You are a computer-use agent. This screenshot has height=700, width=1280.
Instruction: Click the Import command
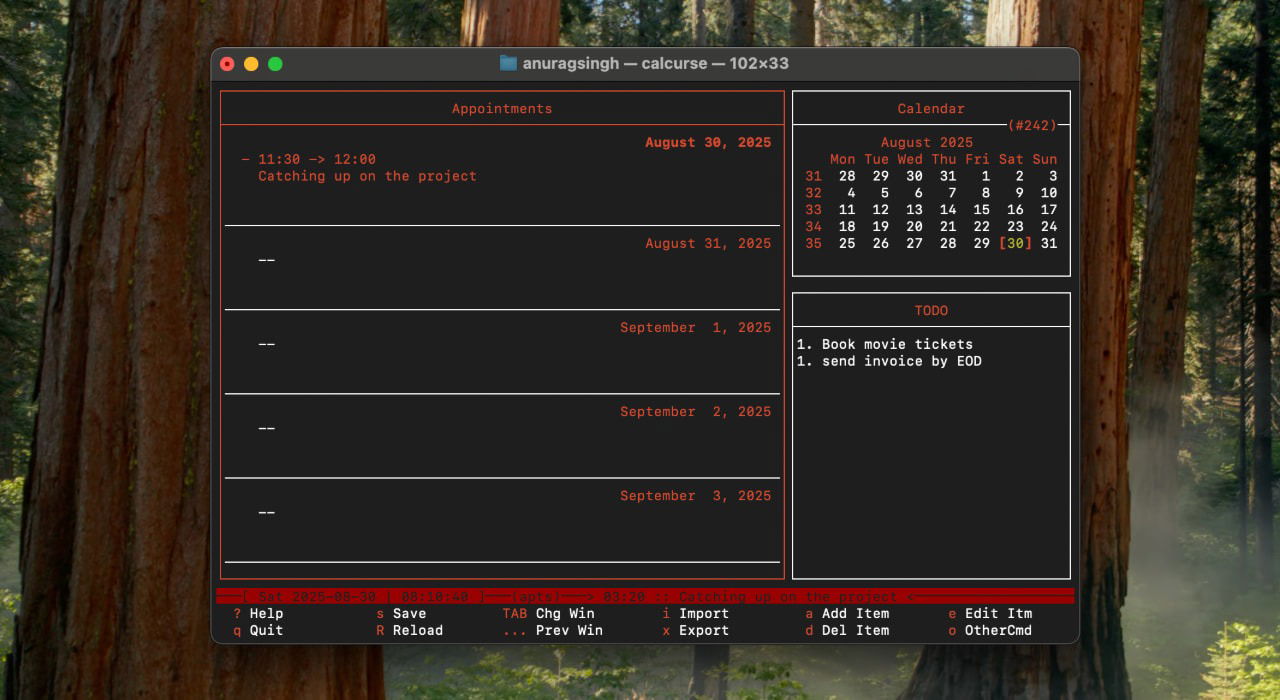point(704,614)
